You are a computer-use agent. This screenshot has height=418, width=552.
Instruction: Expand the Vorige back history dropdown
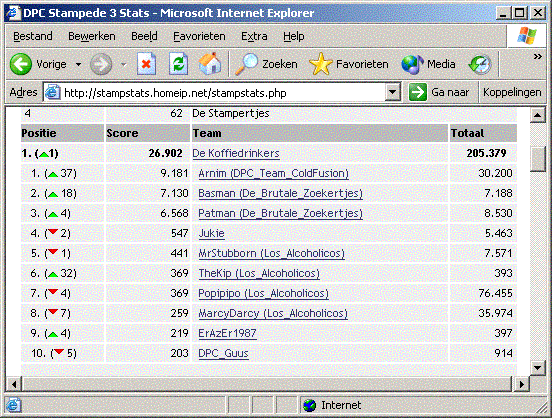78,64
